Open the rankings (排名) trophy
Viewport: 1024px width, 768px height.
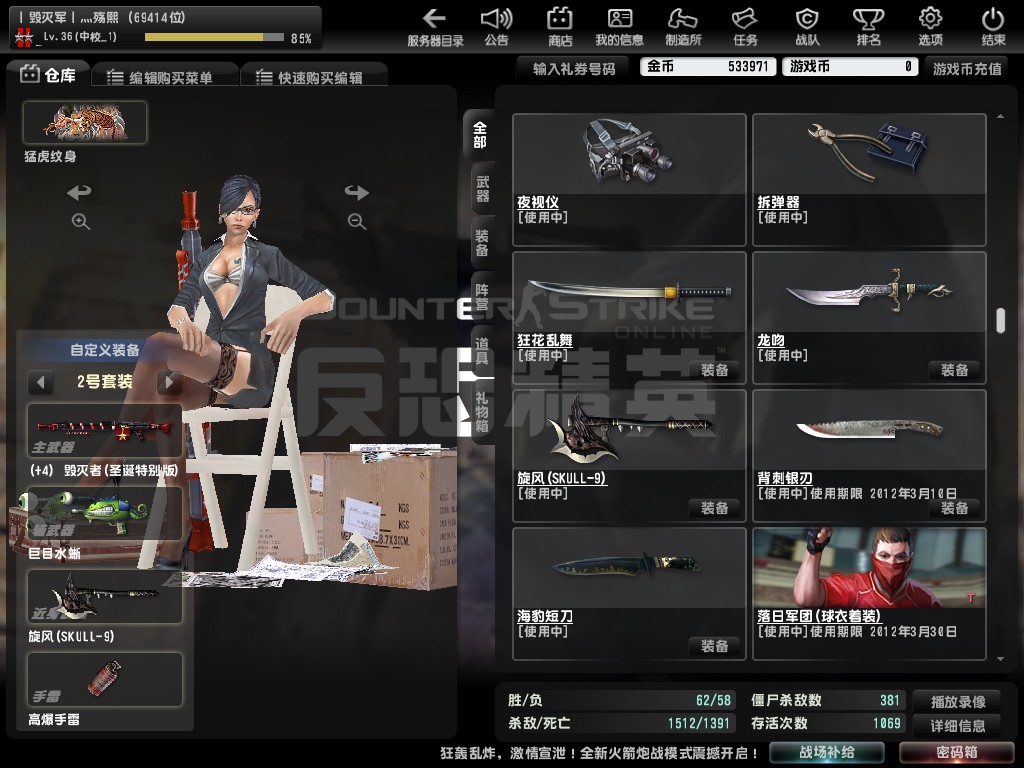(869, 27)
